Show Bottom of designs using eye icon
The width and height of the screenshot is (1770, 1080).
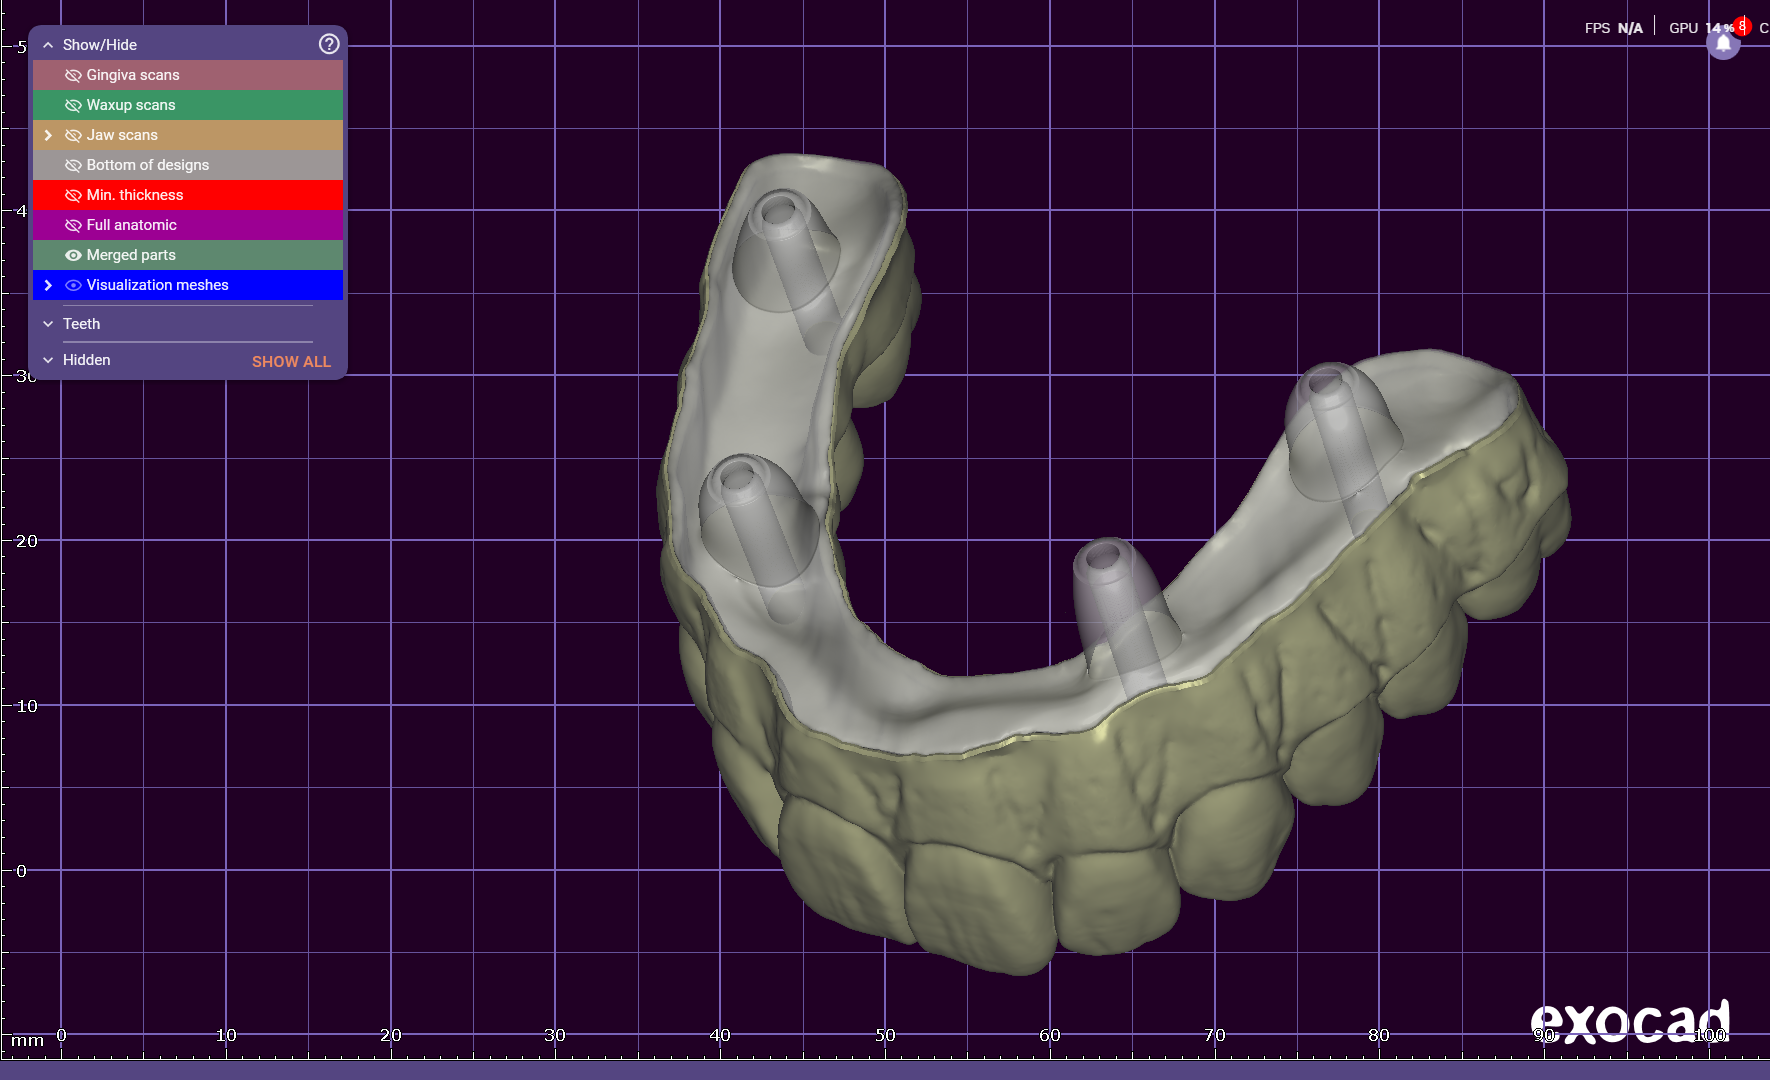[73, 165]
